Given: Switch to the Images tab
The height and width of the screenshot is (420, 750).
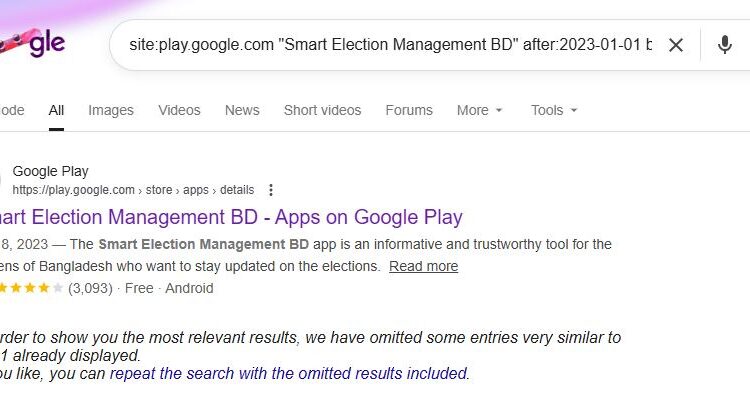Looking at the screenshot, I should [x=109, y=110].
